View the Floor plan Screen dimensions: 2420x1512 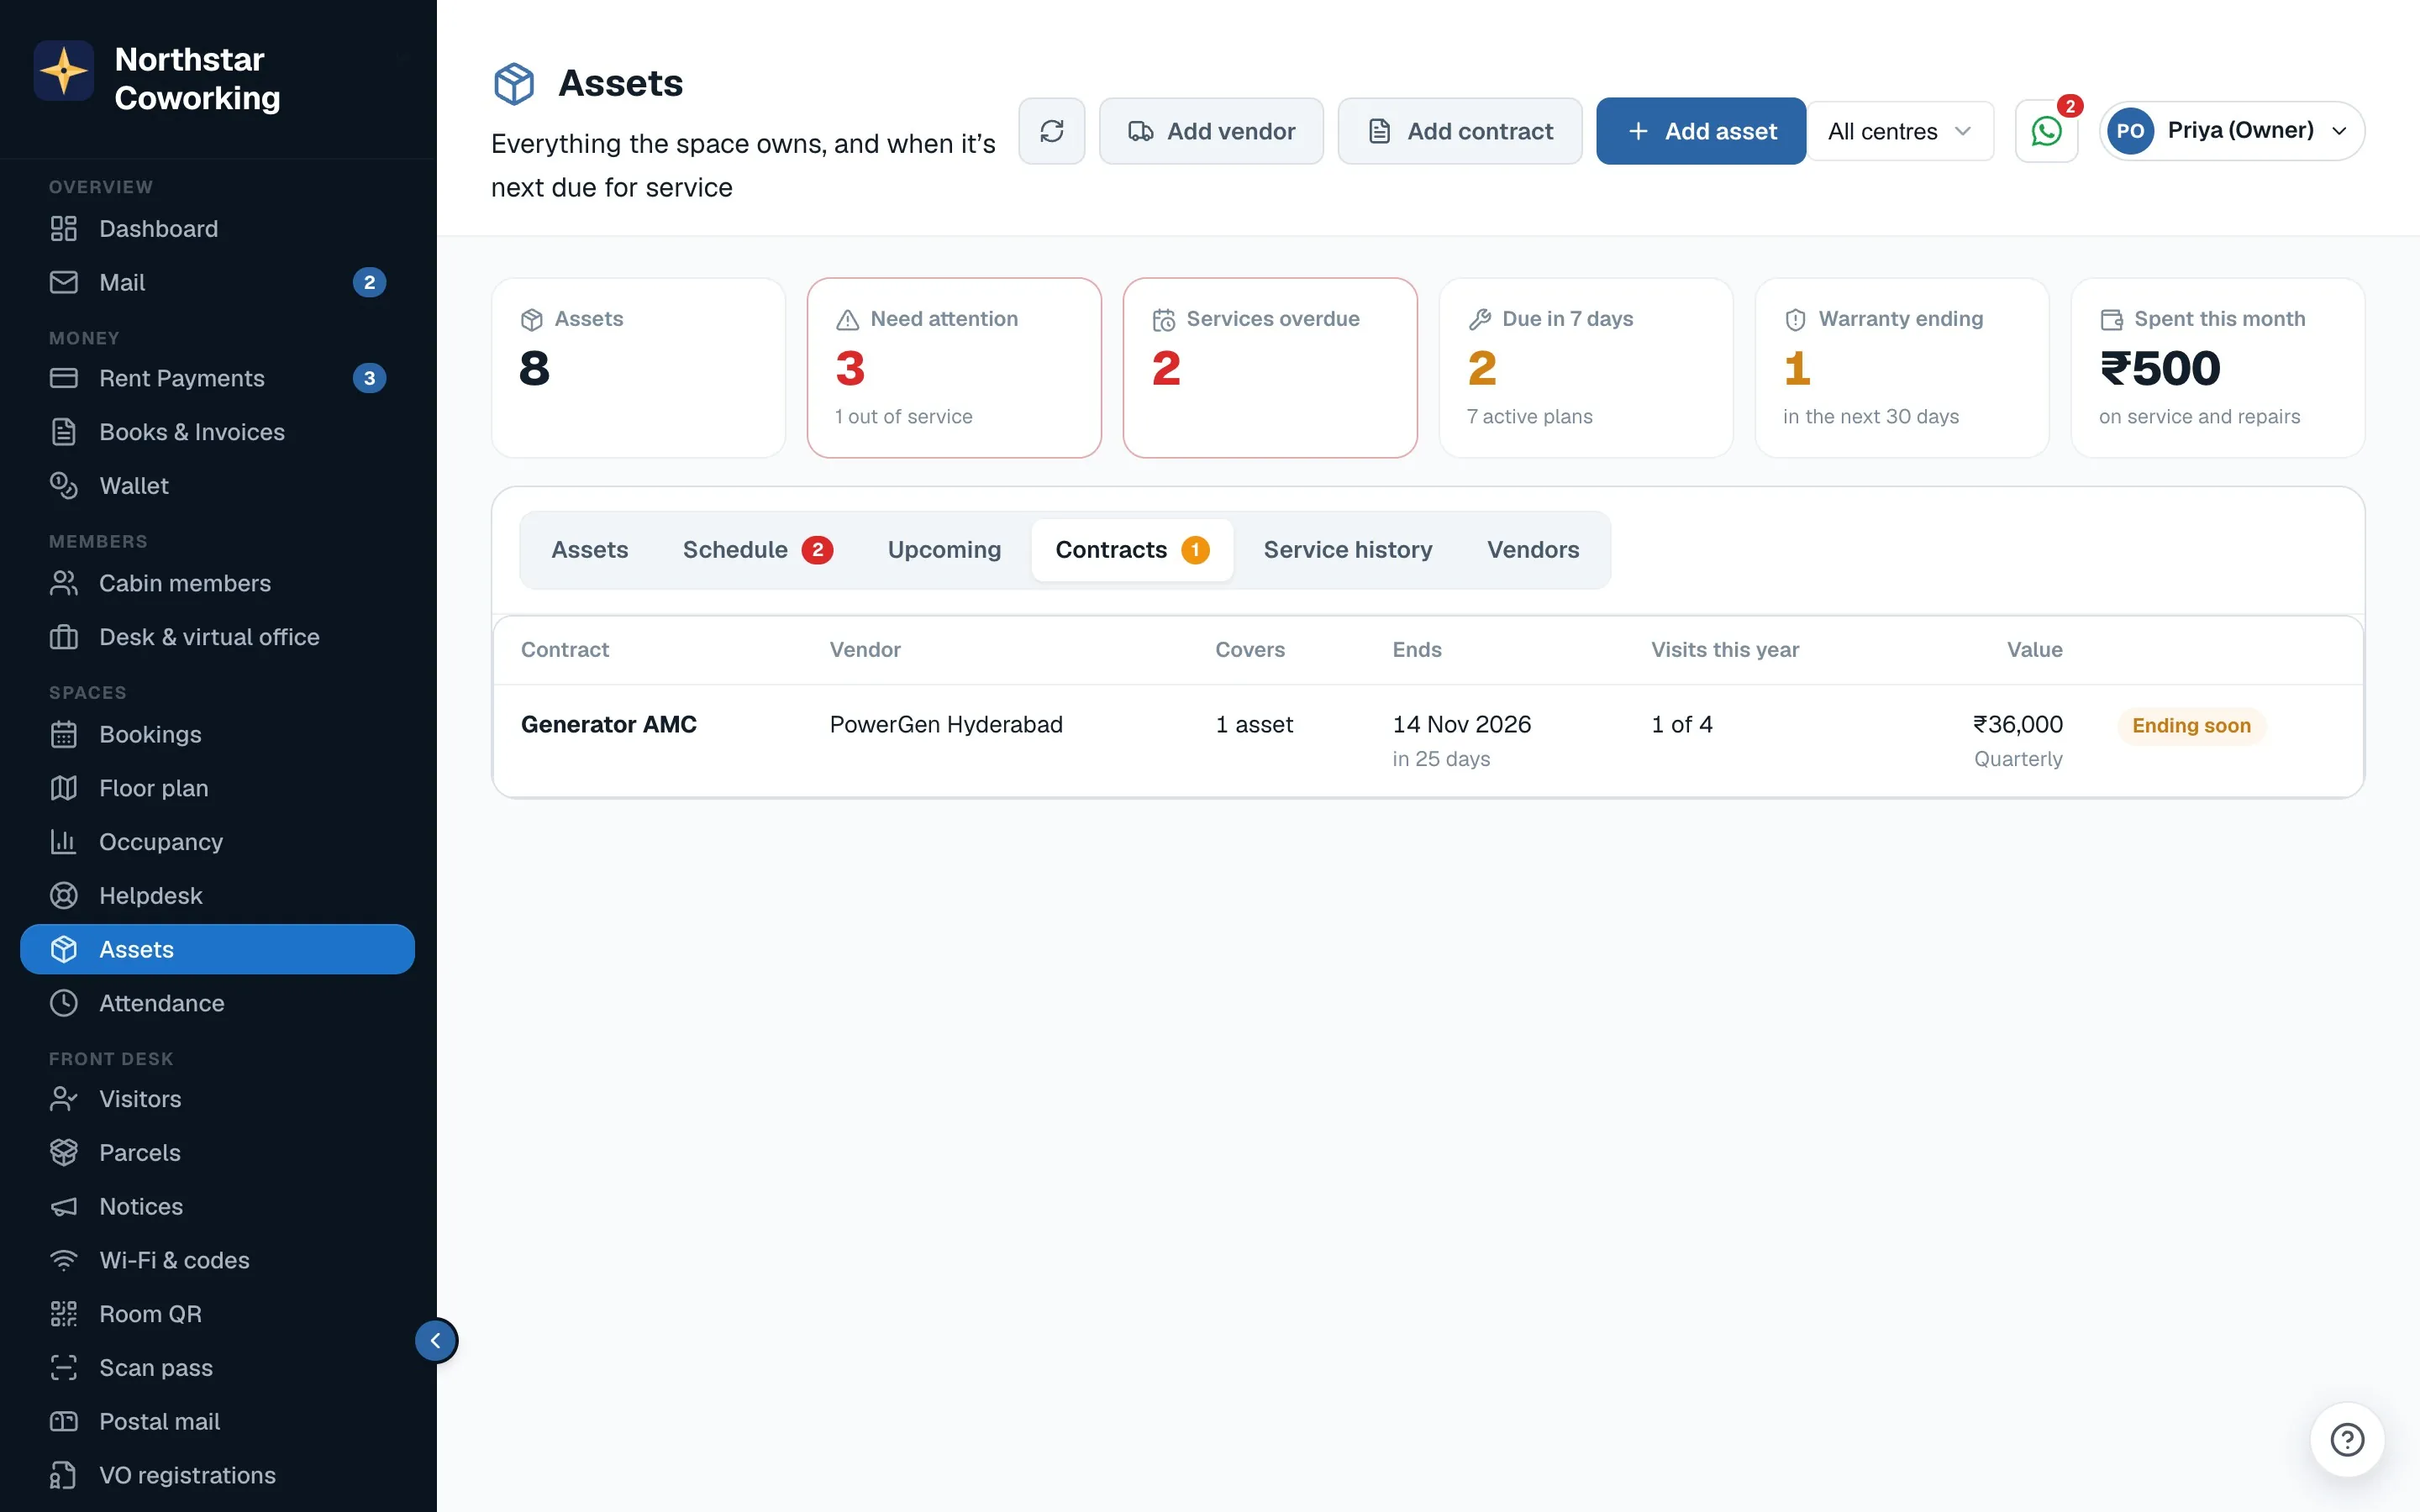(x=218, y=788)
